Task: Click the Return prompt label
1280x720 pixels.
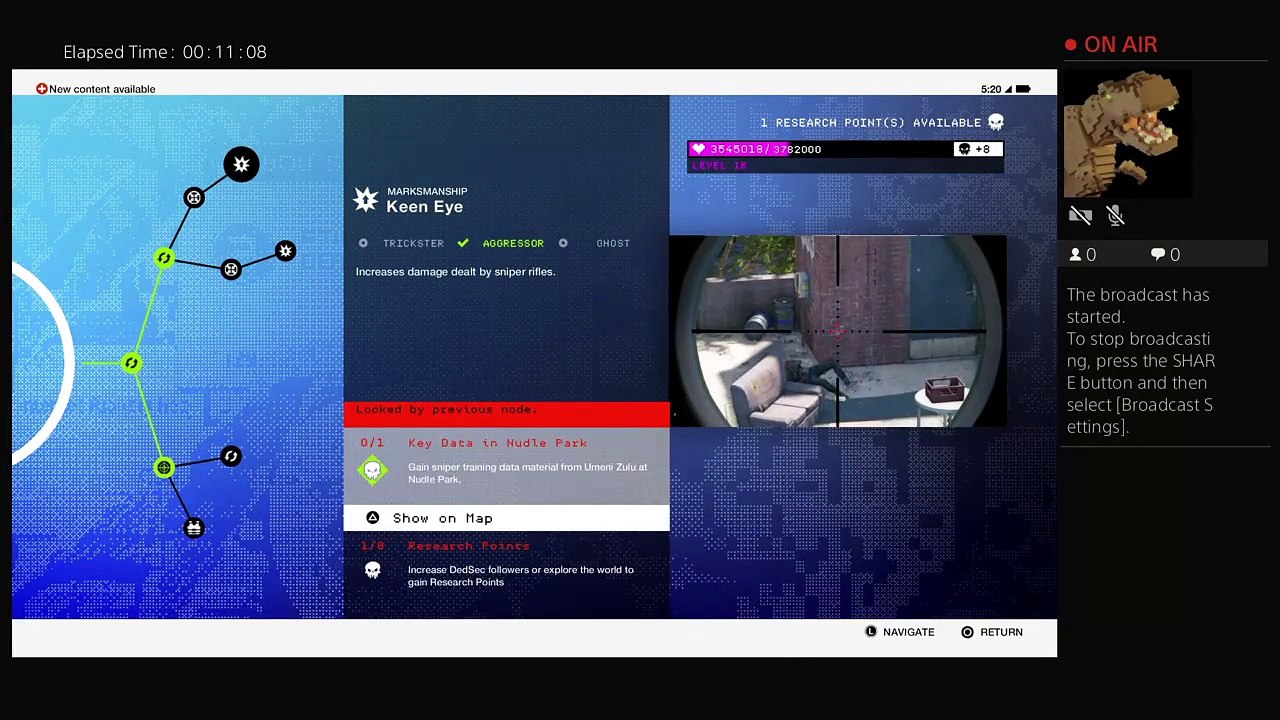Action: 1001,632
